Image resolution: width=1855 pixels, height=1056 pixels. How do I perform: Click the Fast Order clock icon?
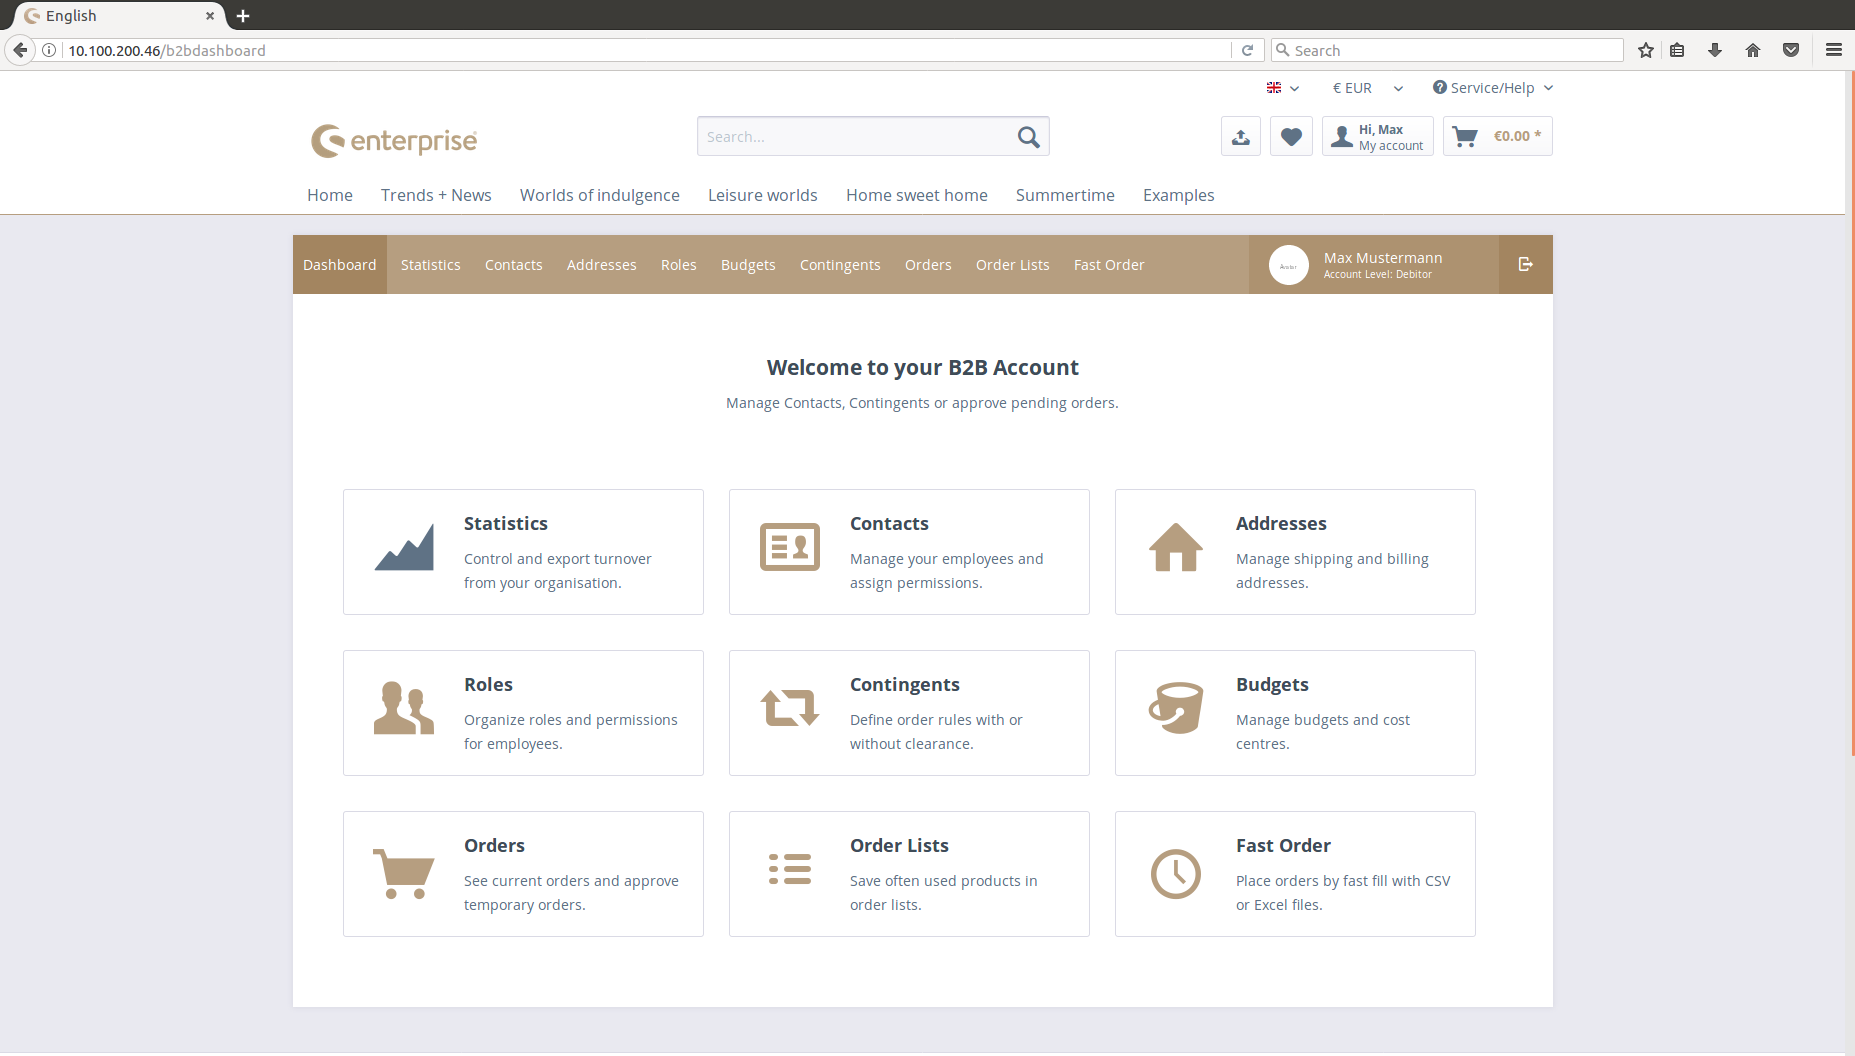(1175, 874)
